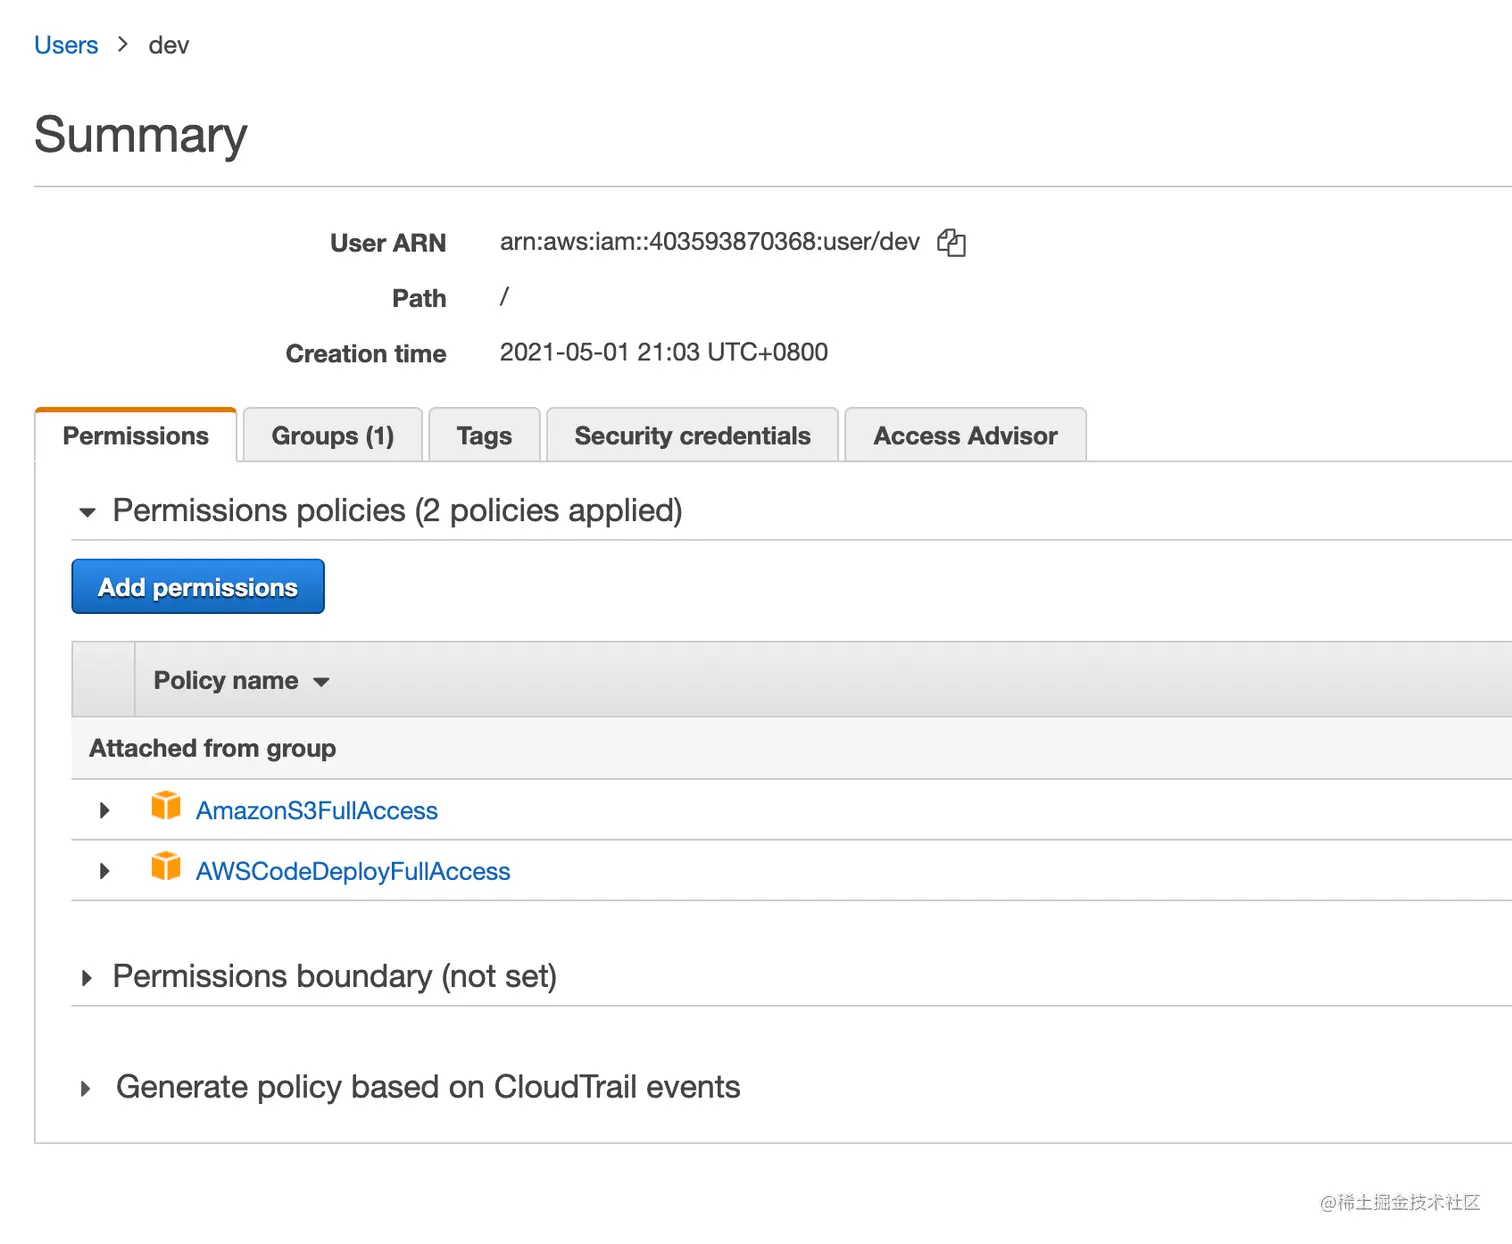Expand Generate policy based on CloudTrail events
Screen dimensions: 1512x1244
(x=88, y=1088)
